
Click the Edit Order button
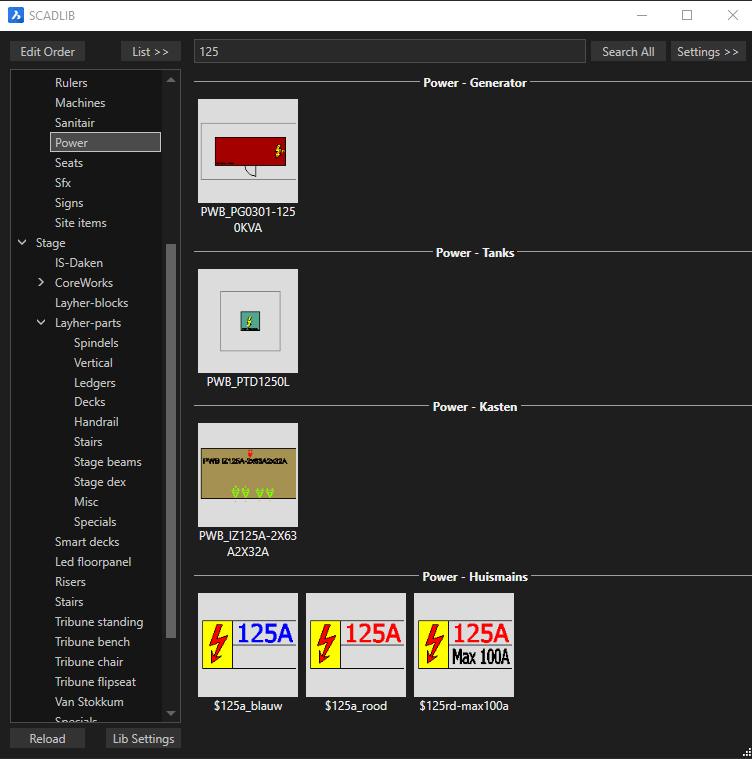[x=47, y=52]
